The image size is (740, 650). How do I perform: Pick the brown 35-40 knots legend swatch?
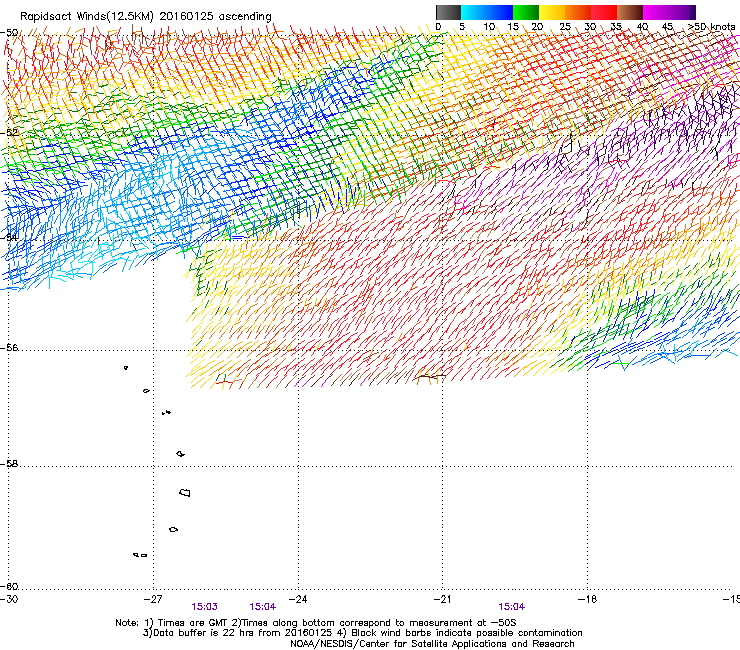(630, 12)
